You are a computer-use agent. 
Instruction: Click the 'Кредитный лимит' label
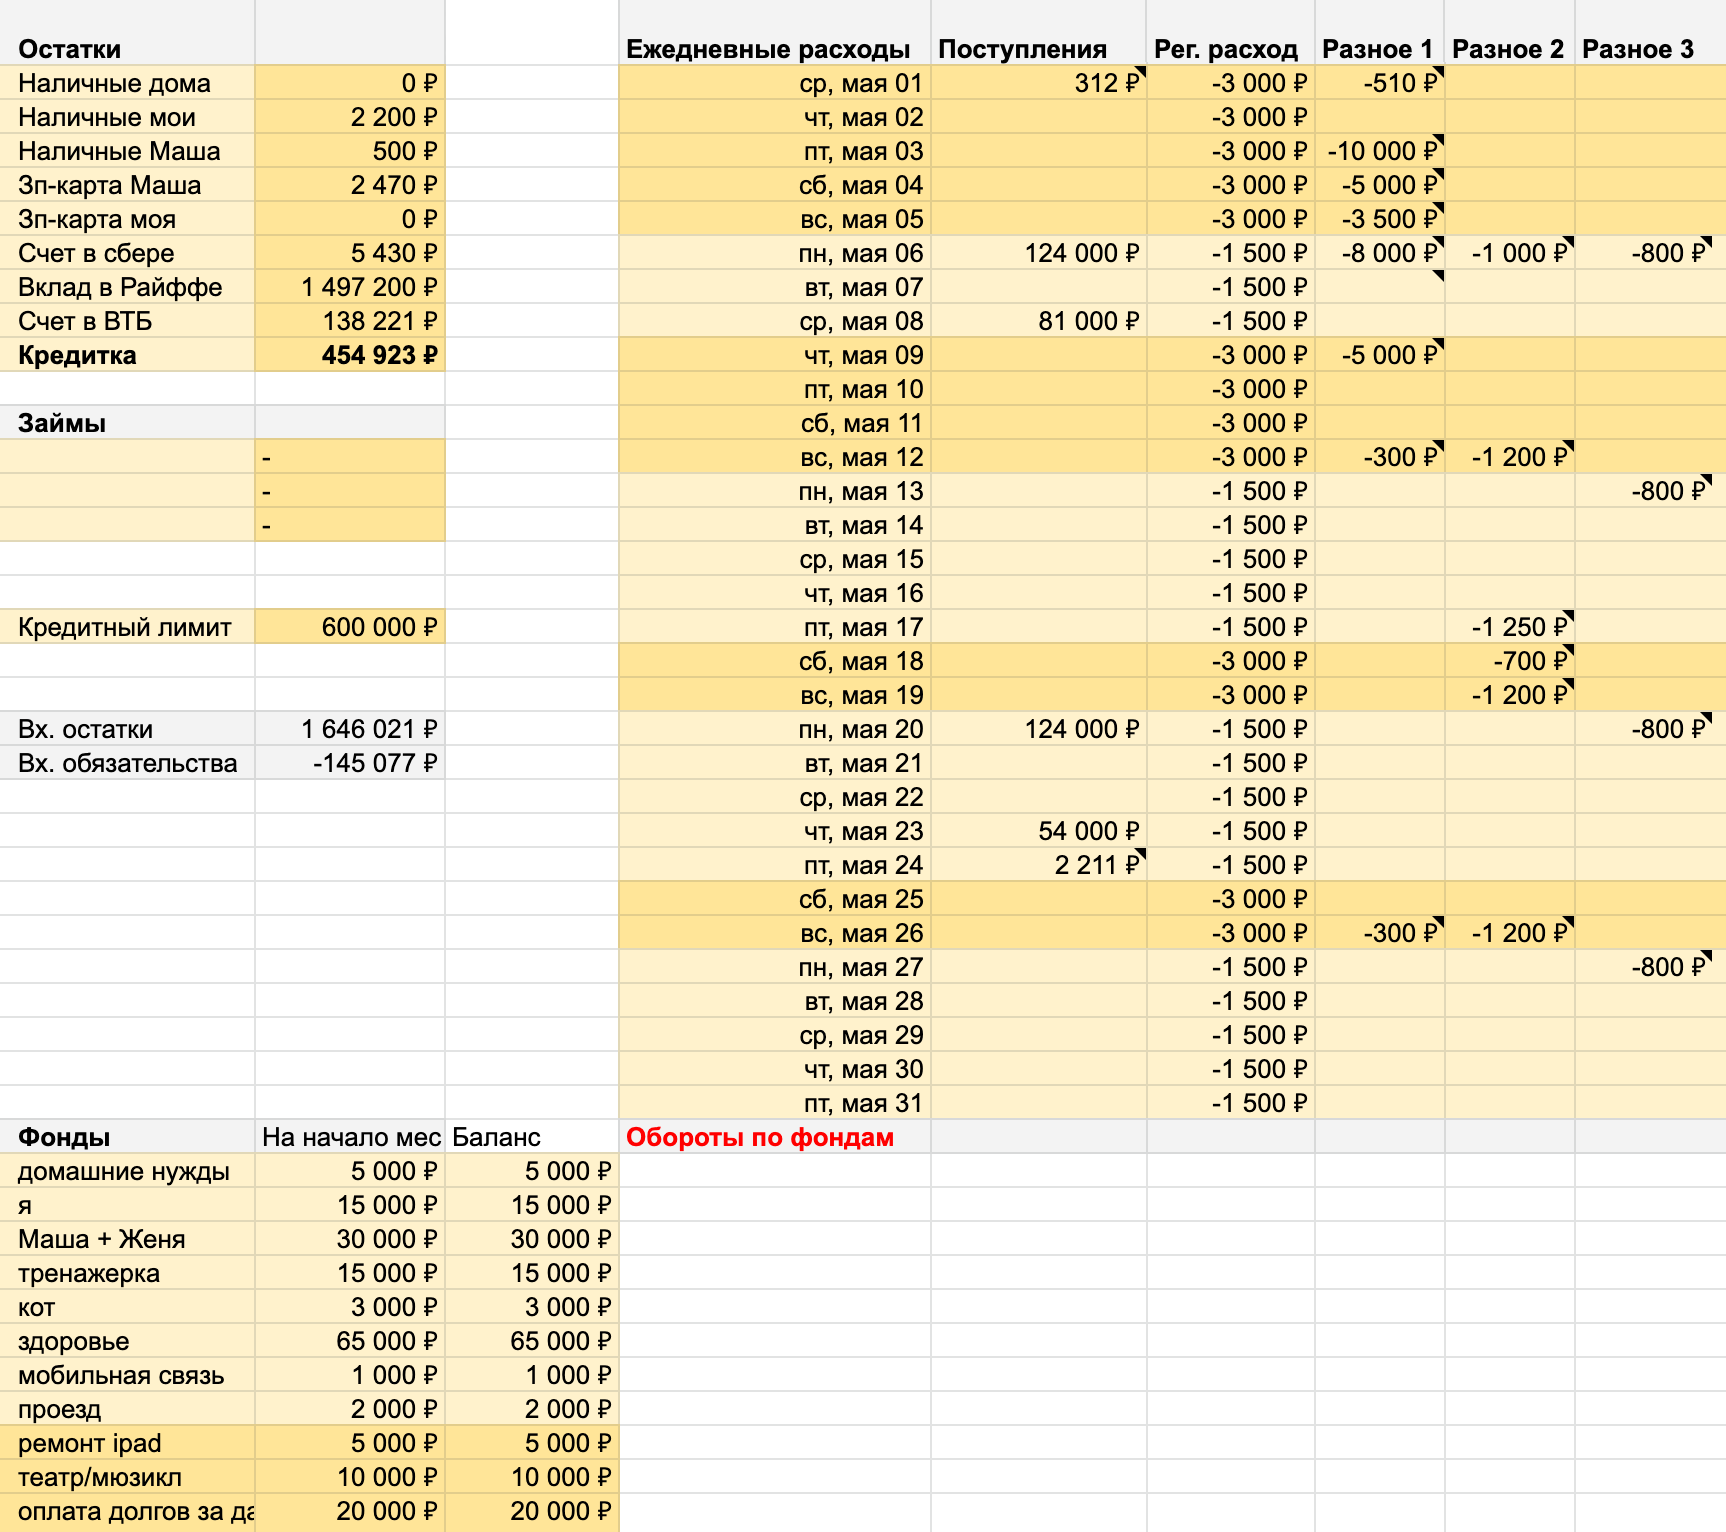pos(127,627)
